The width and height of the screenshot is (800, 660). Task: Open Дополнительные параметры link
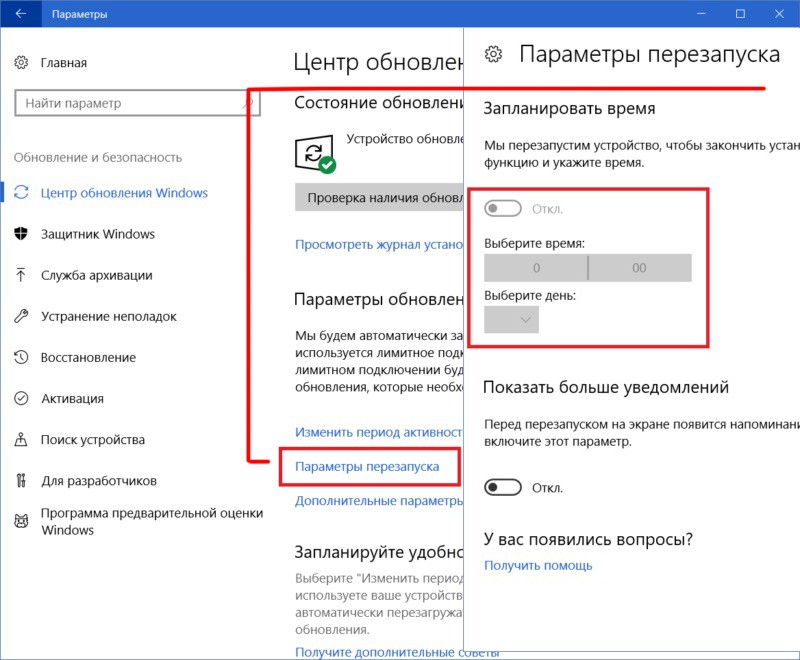coord(379,500)
